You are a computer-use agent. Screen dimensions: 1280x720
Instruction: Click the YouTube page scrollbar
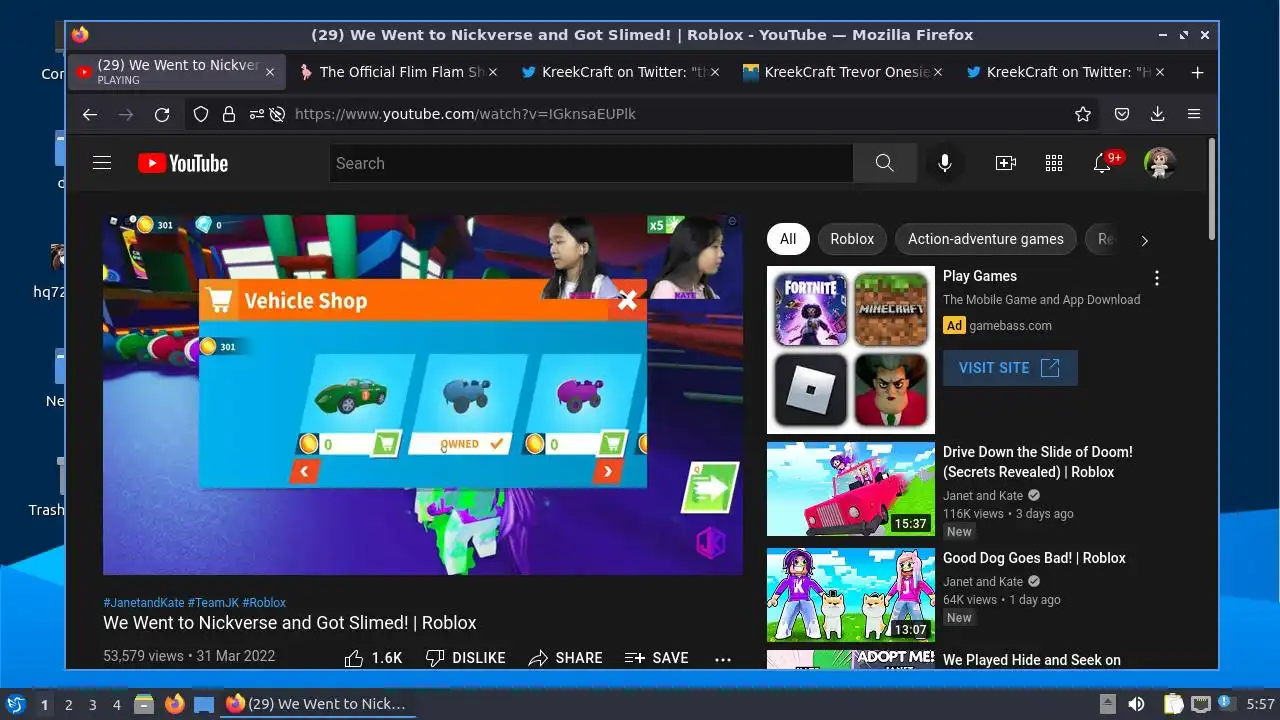coord(1212,190)
